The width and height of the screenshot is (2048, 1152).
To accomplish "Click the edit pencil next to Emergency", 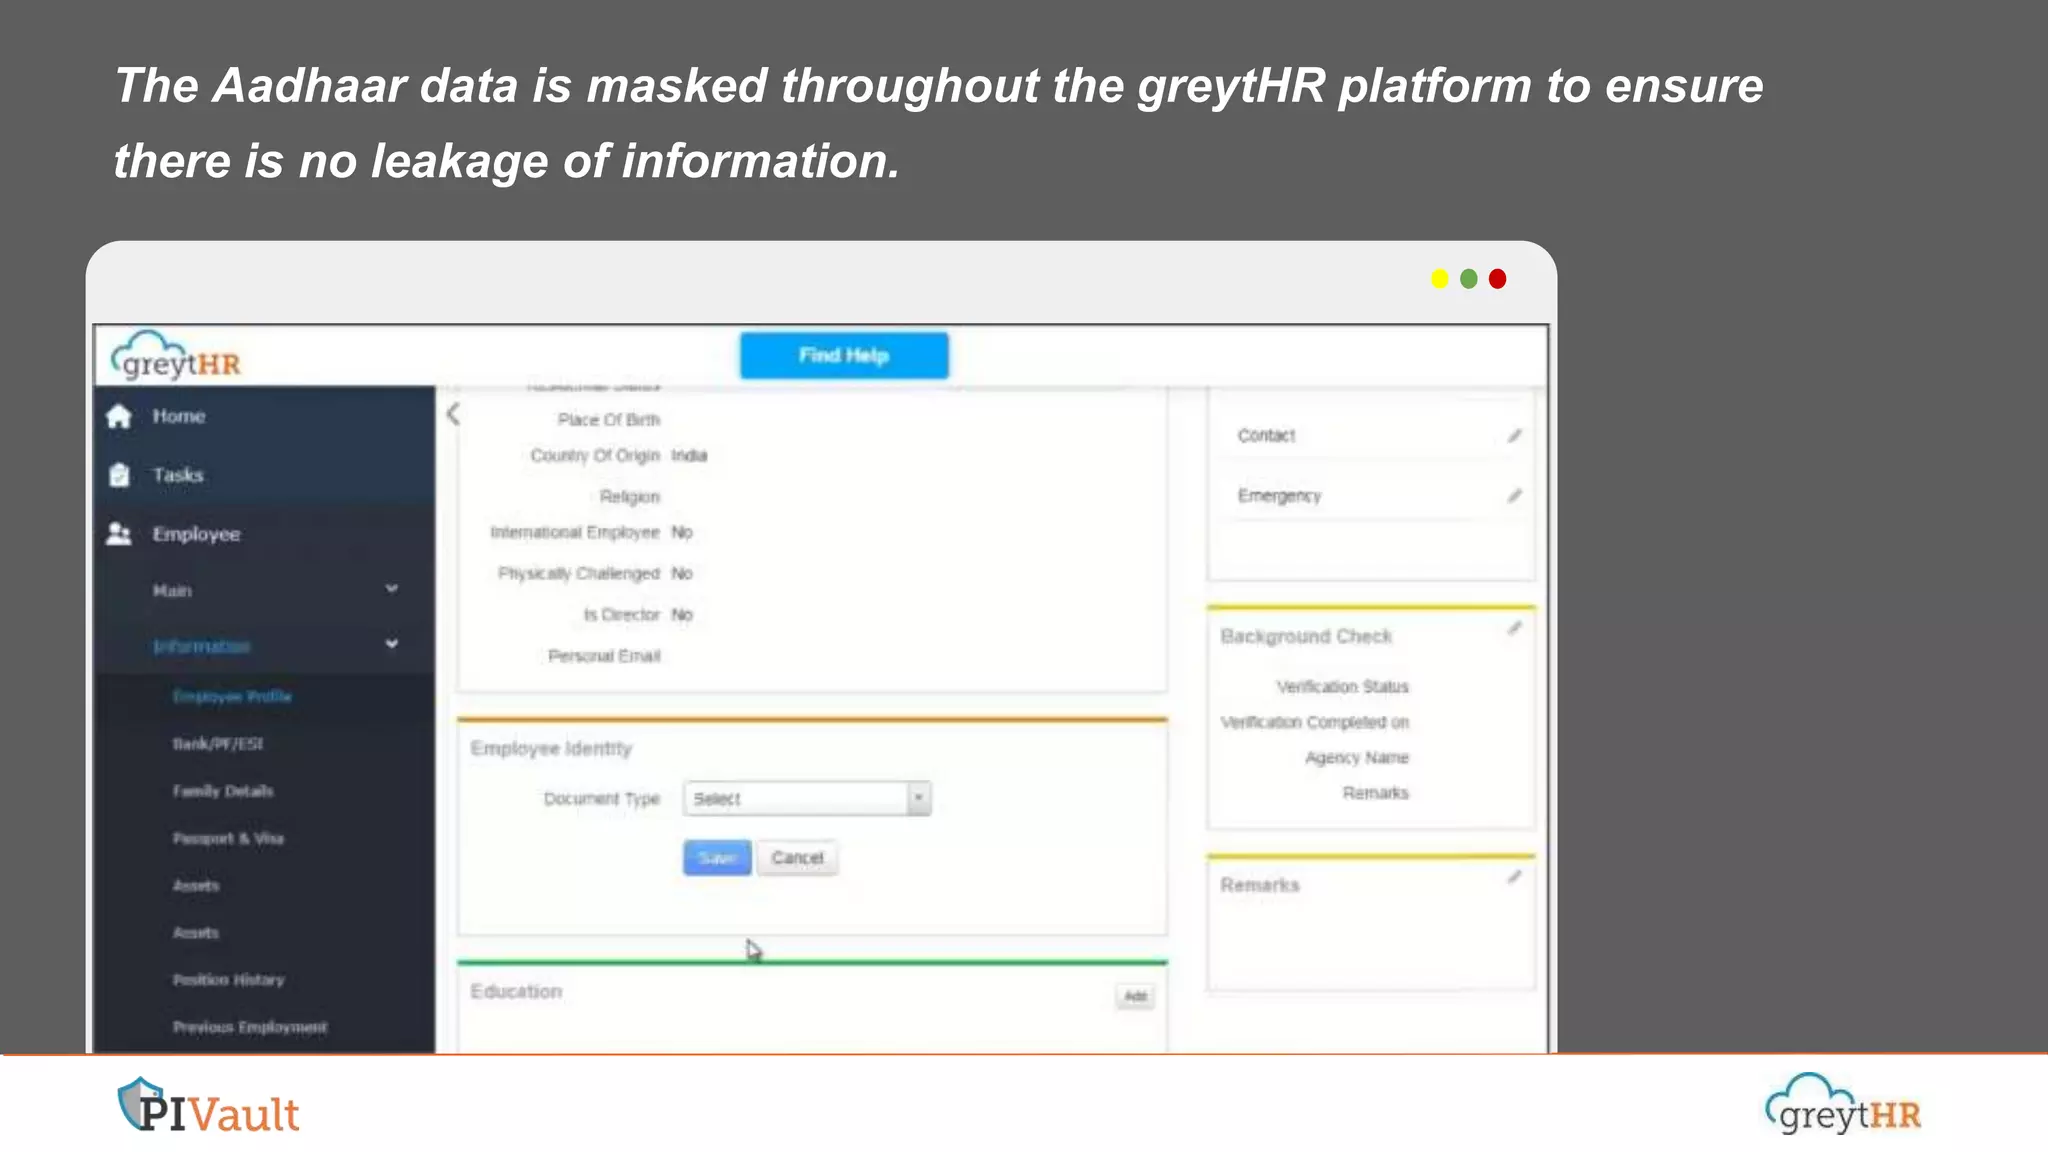I will pos(1514,496).
